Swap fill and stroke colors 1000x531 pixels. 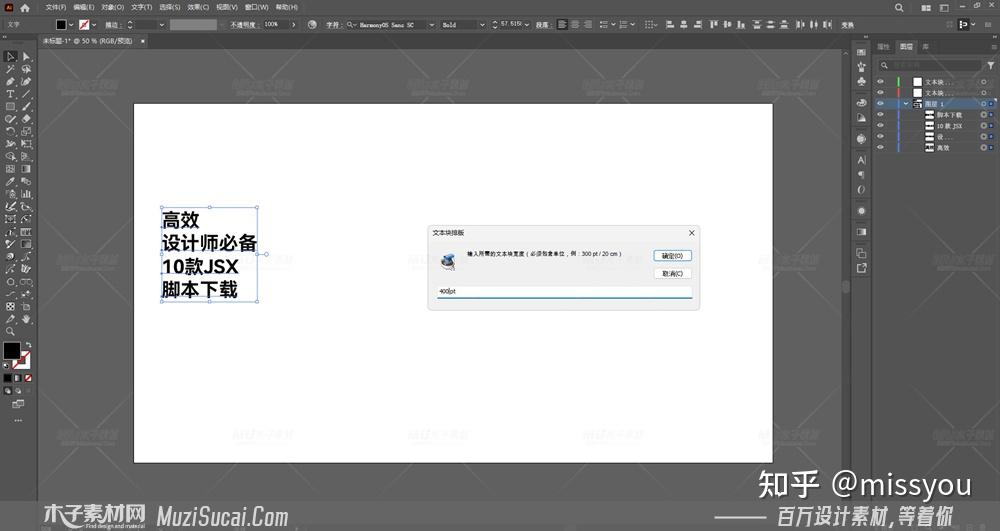click(28, 345)
